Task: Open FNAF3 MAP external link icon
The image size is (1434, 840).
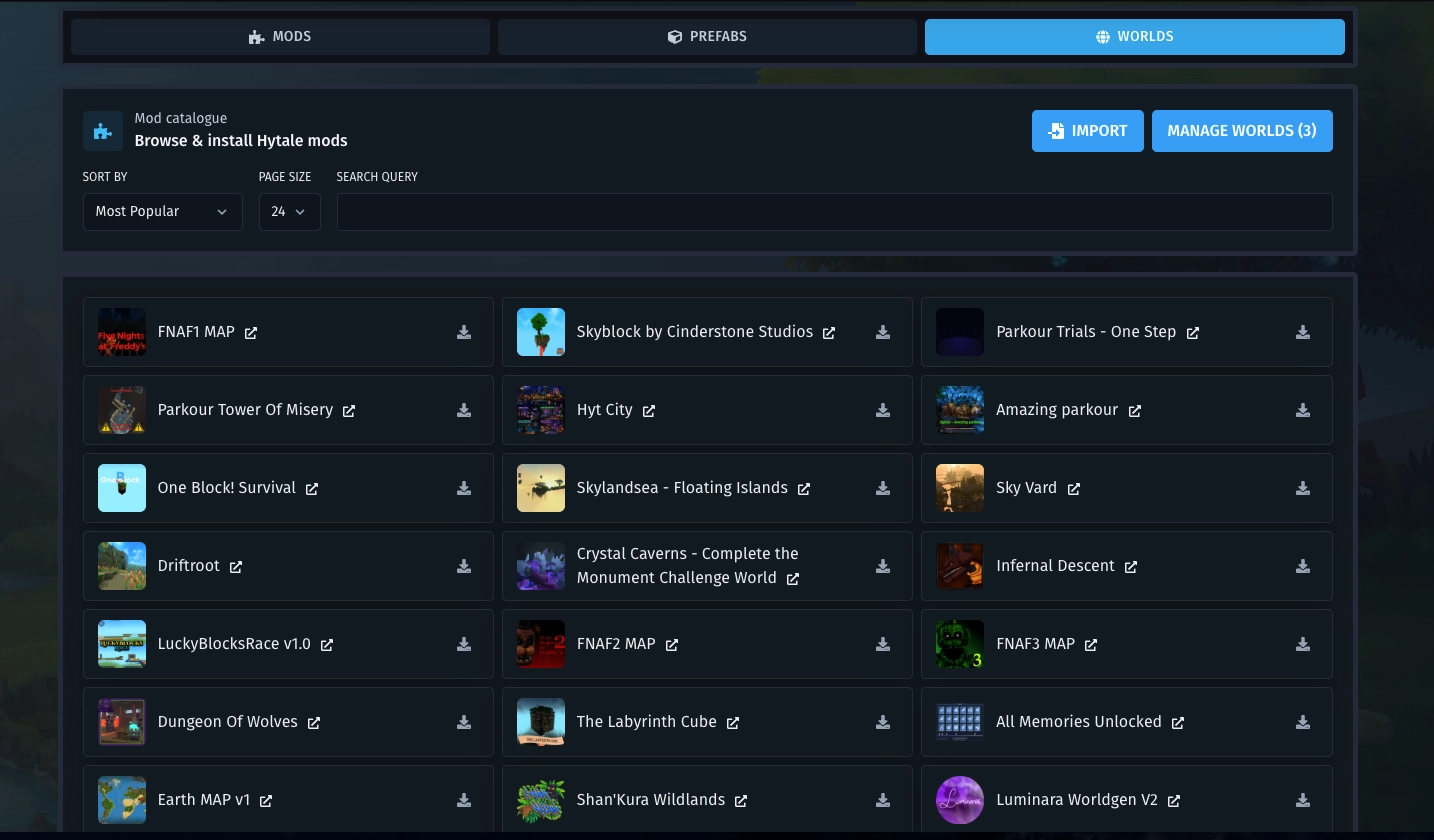Action: [1091, 645]
